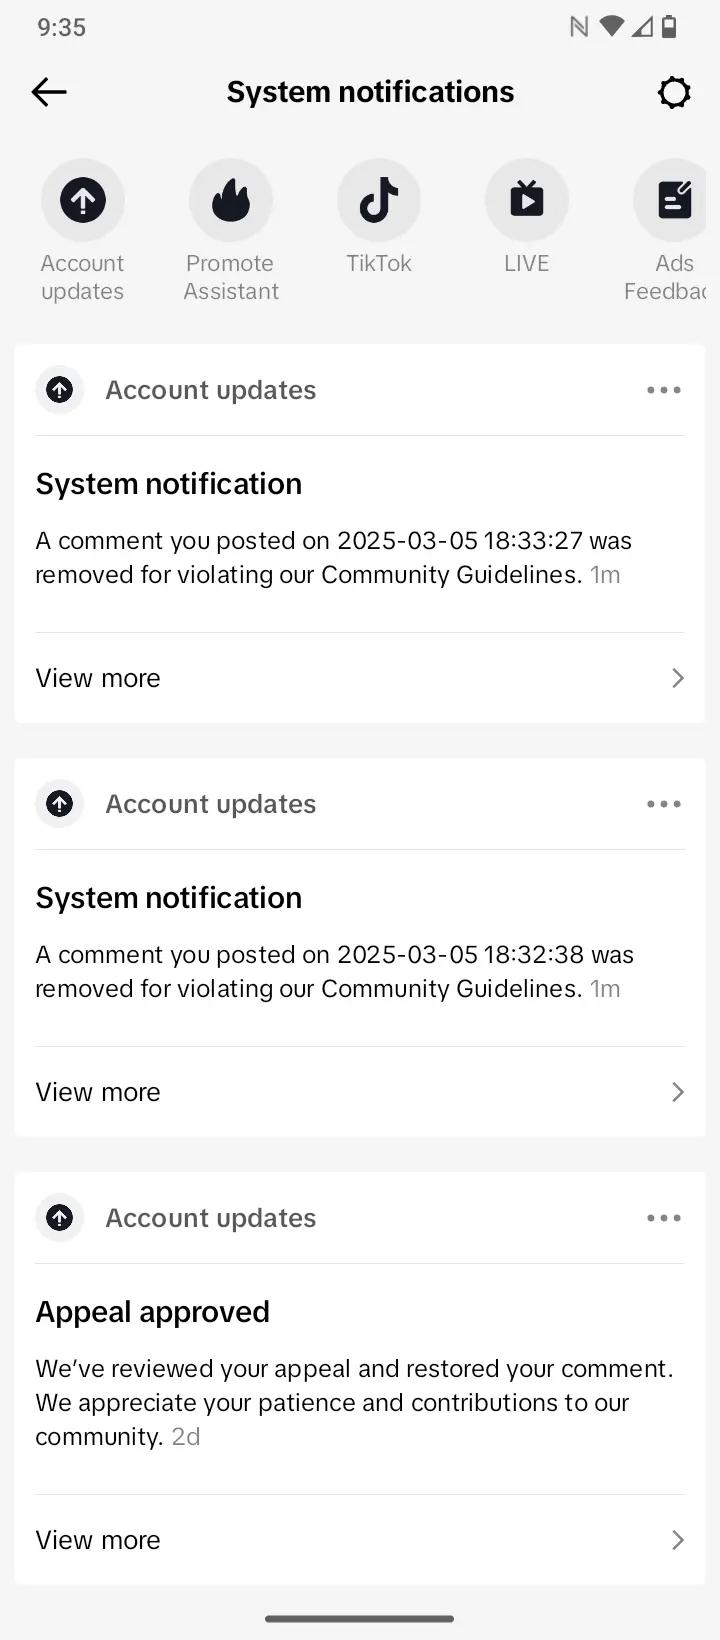Open notification settings gear icon
The width and height of the screenshot is (720, 1640).
pos(674,92)
